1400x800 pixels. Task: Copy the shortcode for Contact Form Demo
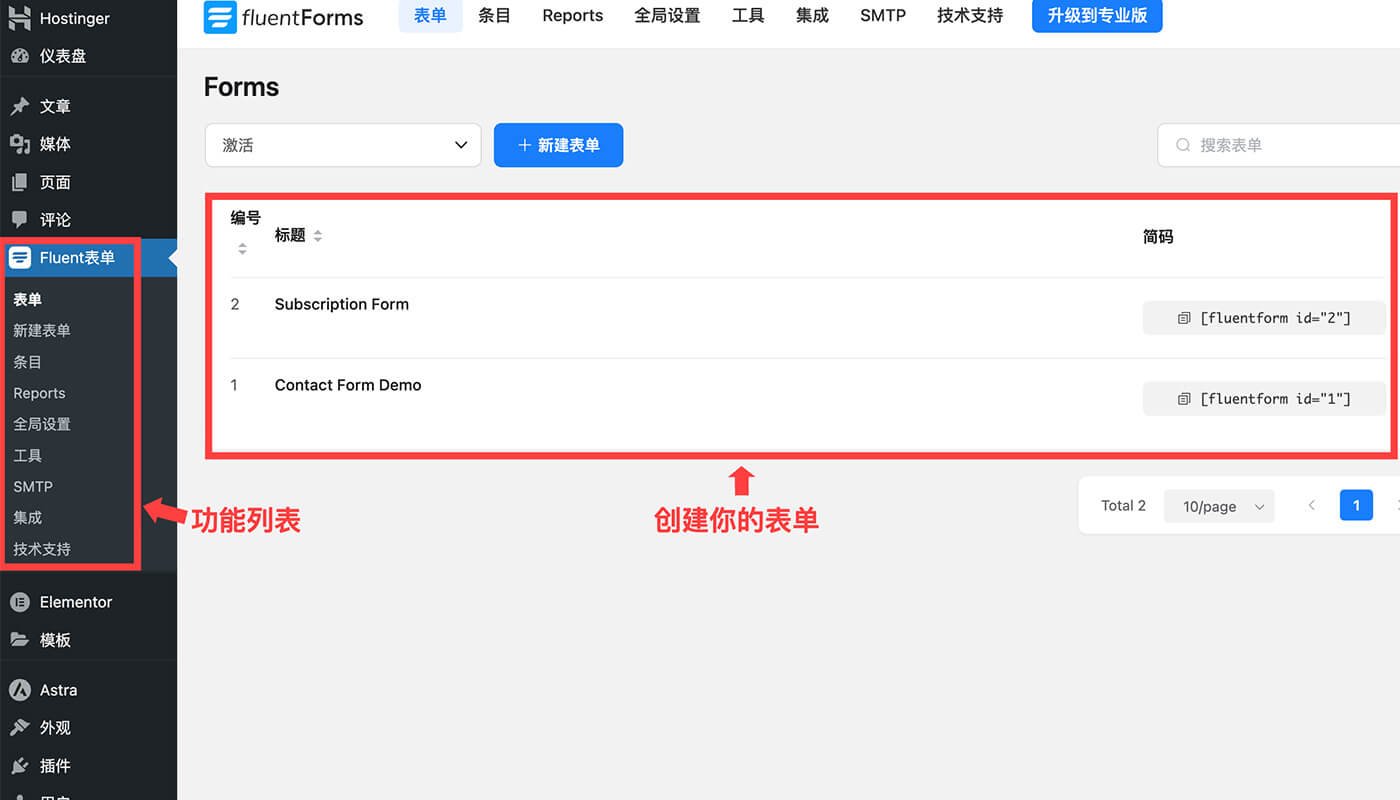click(x=1263, y=398)
